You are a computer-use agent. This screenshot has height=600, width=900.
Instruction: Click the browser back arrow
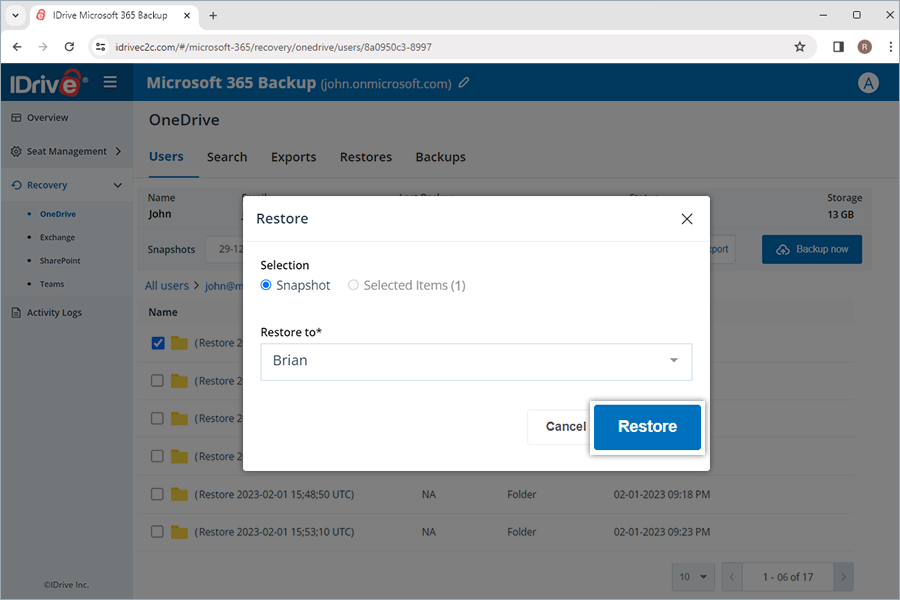17,47
